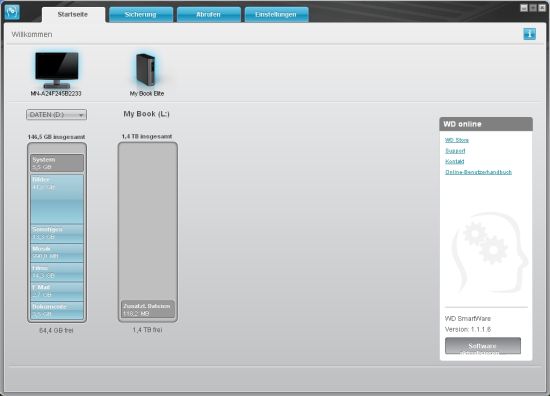Select the Dokumente category block
The height and width of the screenshot is (396, 550).
(x=57, y=310)
